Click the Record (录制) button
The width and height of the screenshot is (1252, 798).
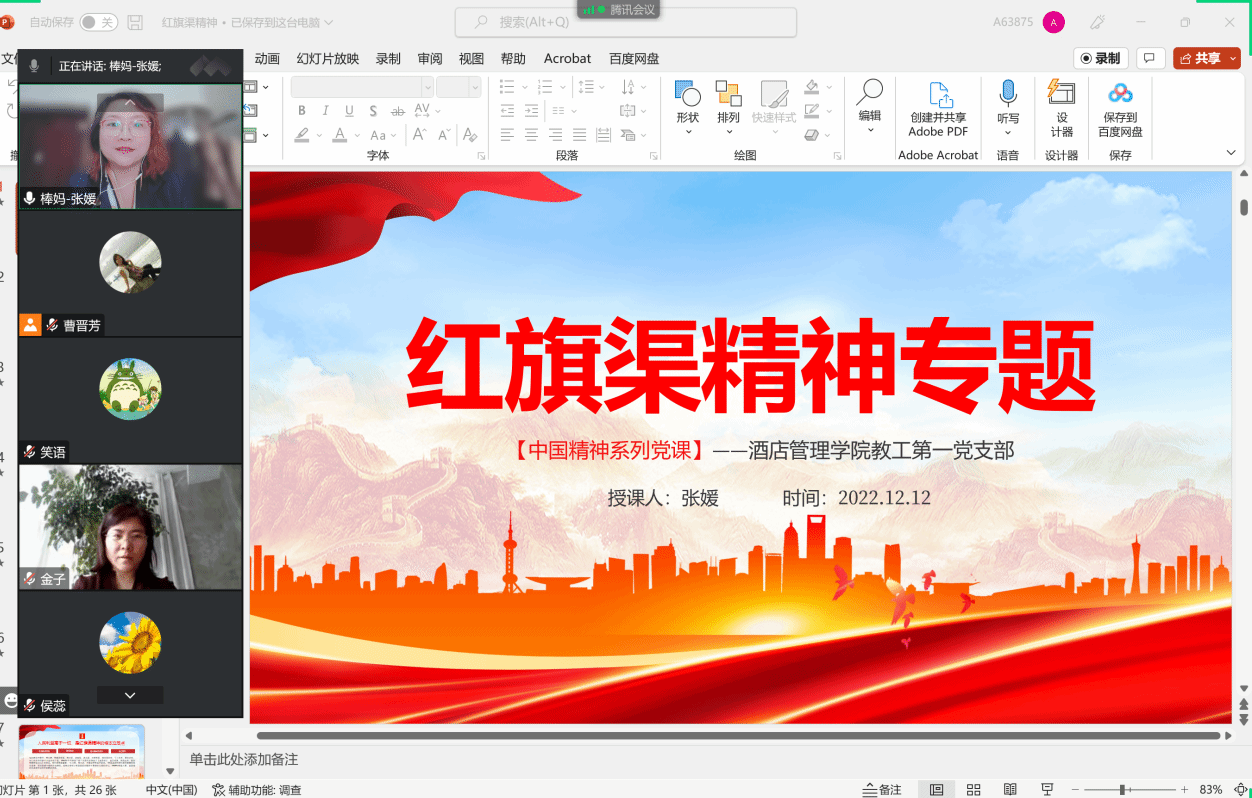1100,58
